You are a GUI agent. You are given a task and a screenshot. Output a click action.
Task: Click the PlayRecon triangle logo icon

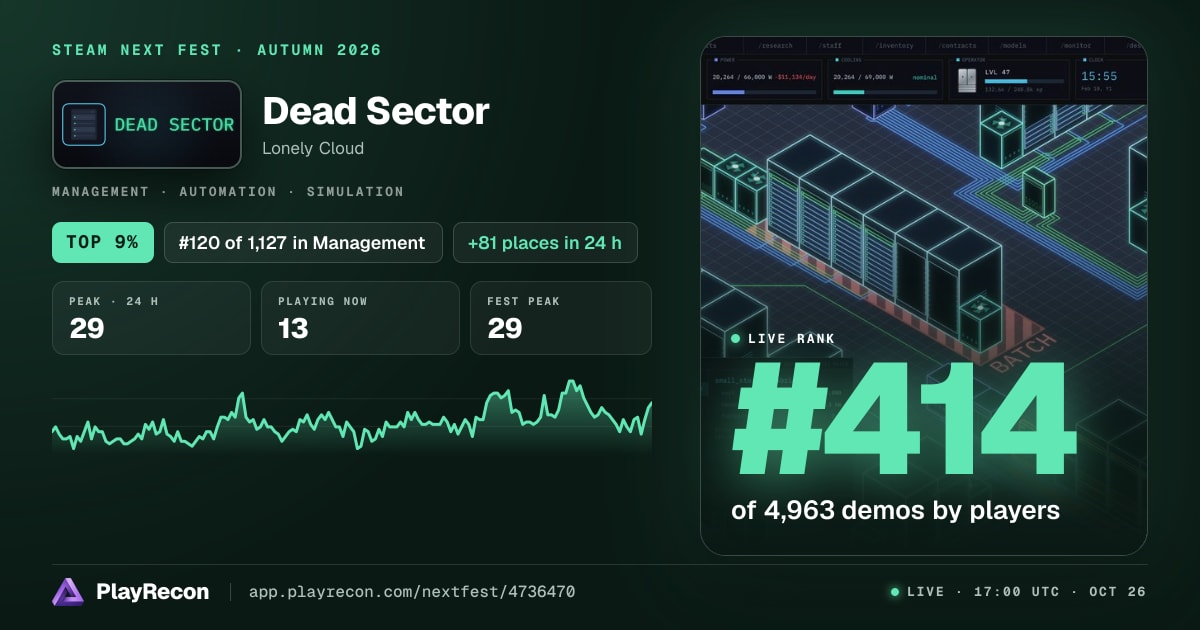(x=68, y=592)
